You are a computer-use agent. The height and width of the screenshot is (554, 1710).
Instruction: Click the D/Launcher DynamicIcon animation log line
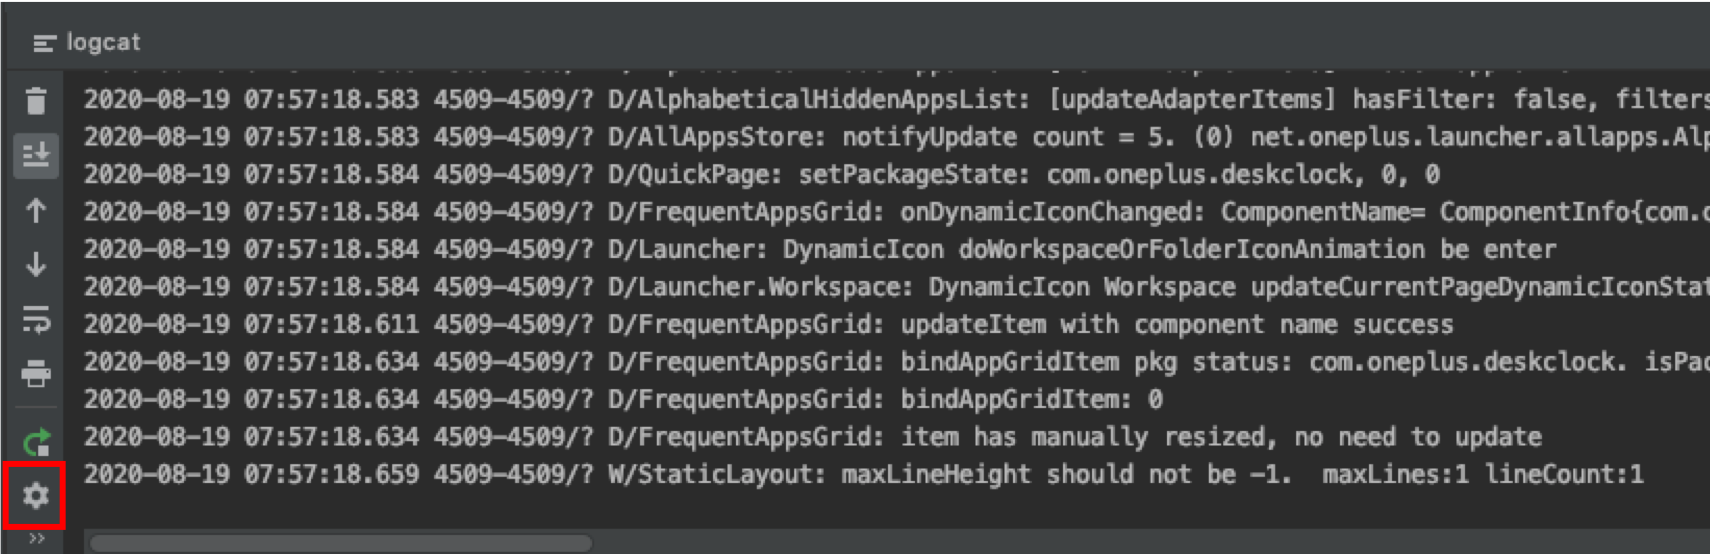pyautogui.click(x=820, y=249)
